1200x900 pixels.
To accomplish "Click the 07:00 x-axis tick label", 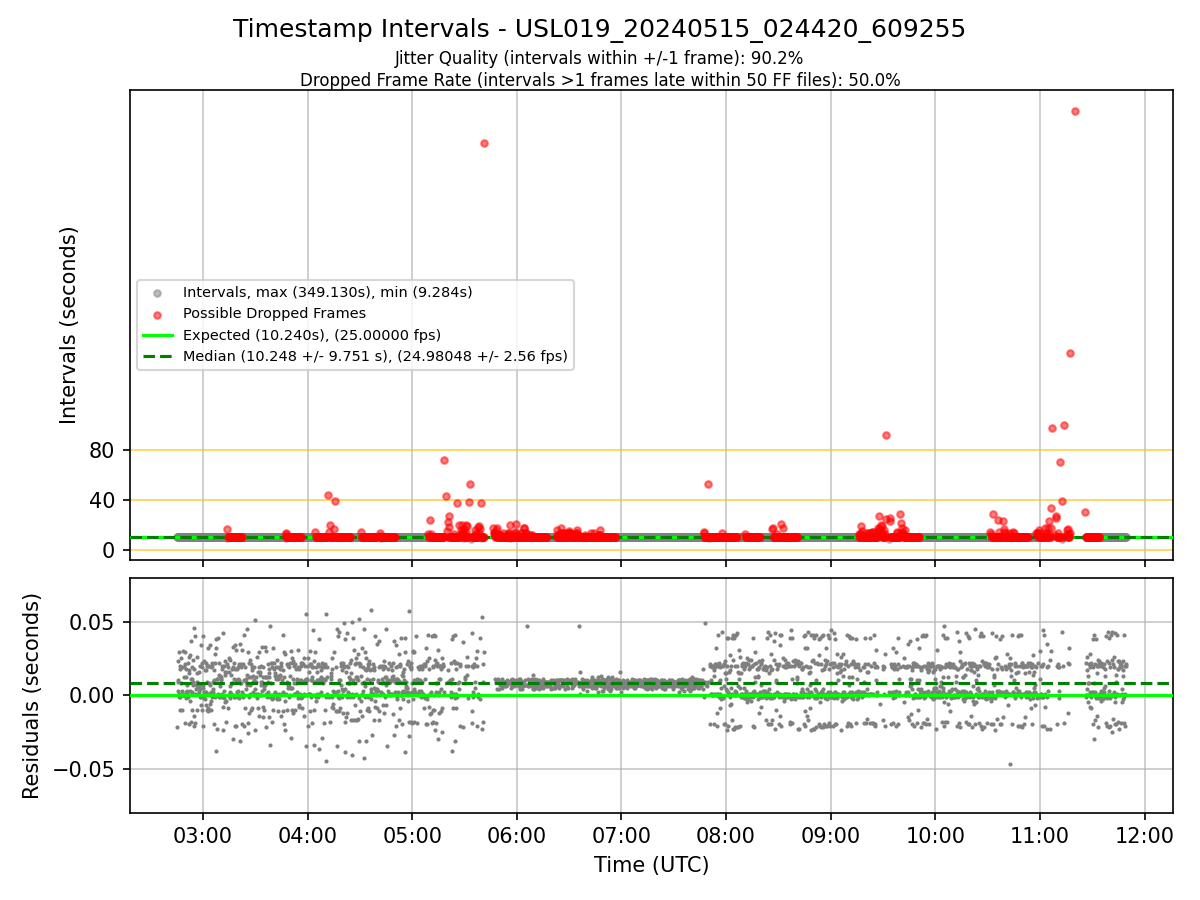I will tap(621, 836).
